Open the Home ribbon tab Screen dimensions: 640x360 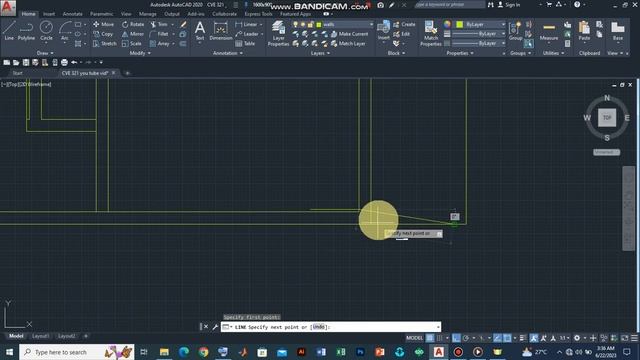point(28,14)
